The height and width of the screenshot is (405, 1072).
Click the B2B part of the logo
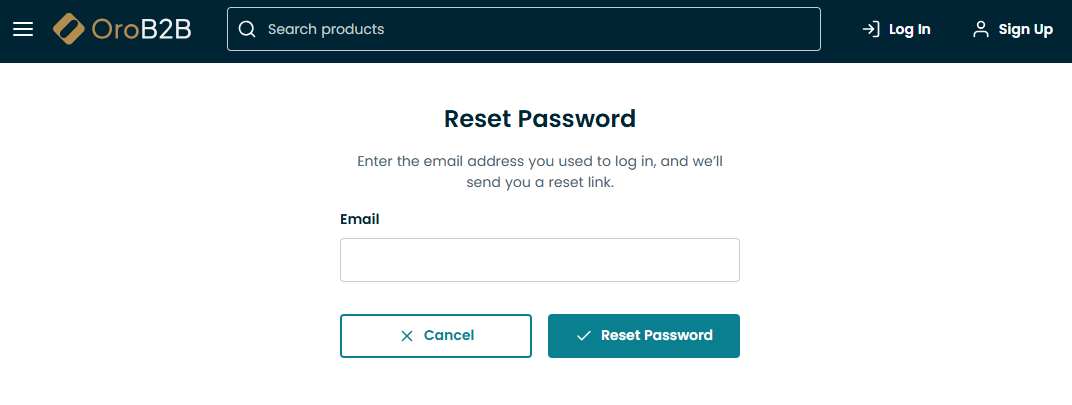166,29
